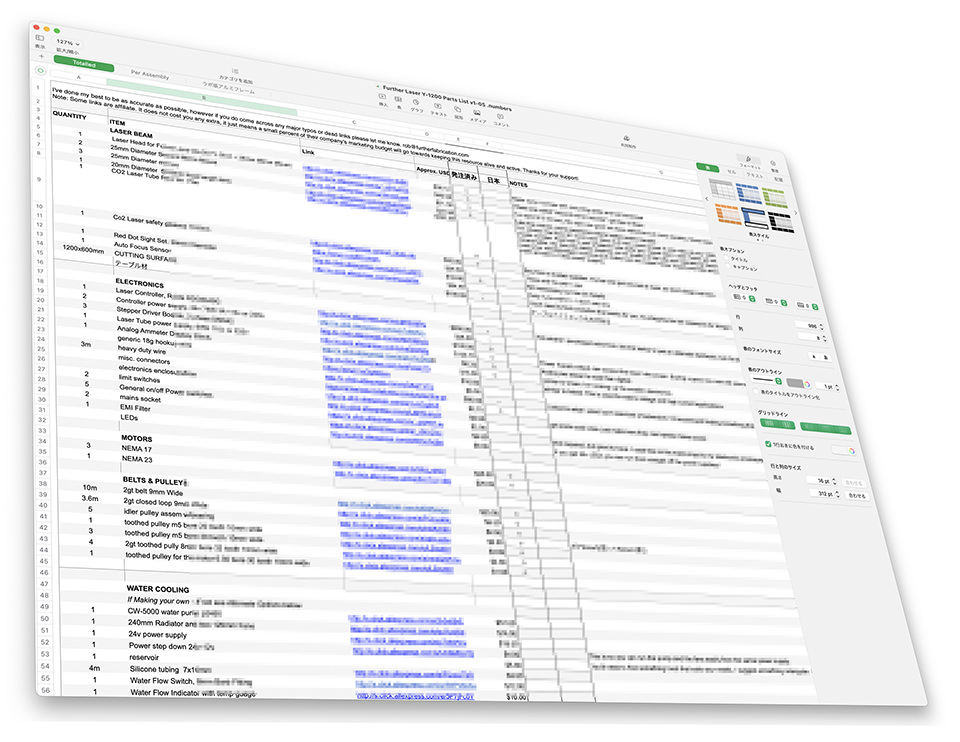Click the Table (表) toolbar icon

pos(398,99)
